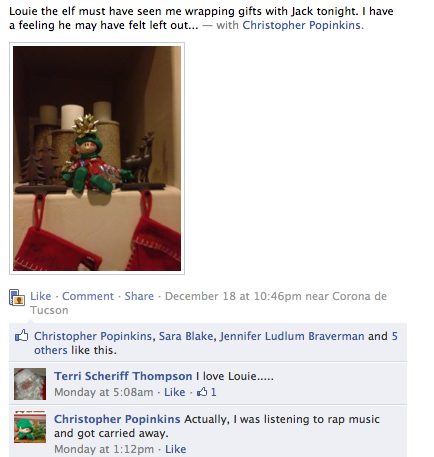
Task: Open Corona de Tucson location link
Action: pyautogui.click(x=209, y=303)
